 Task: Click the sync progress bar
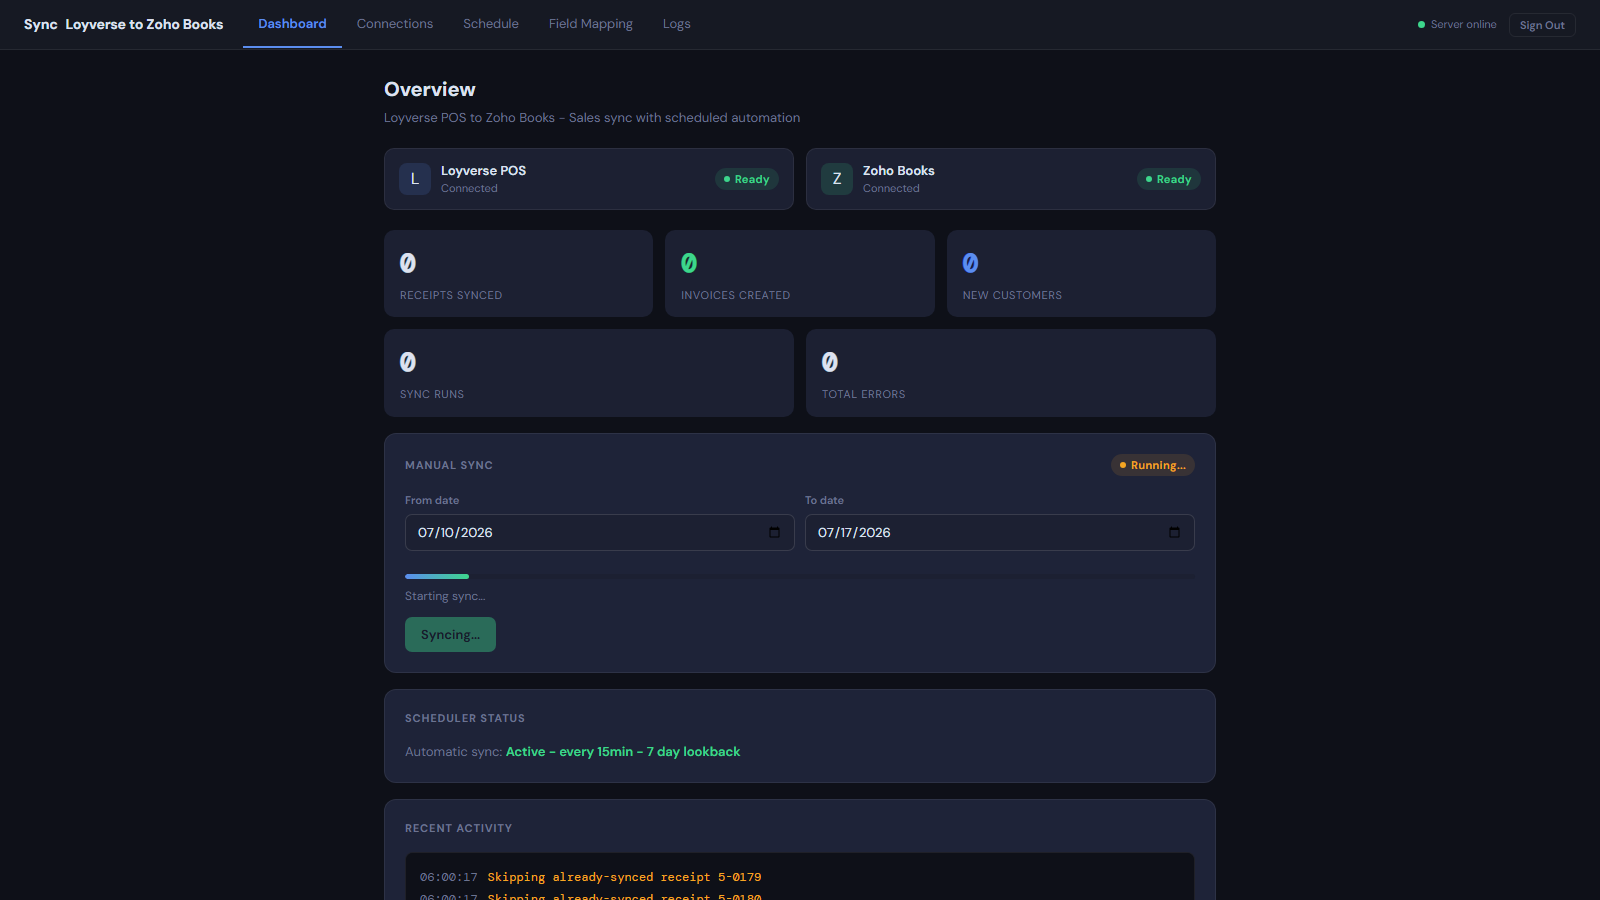point(800,577)
